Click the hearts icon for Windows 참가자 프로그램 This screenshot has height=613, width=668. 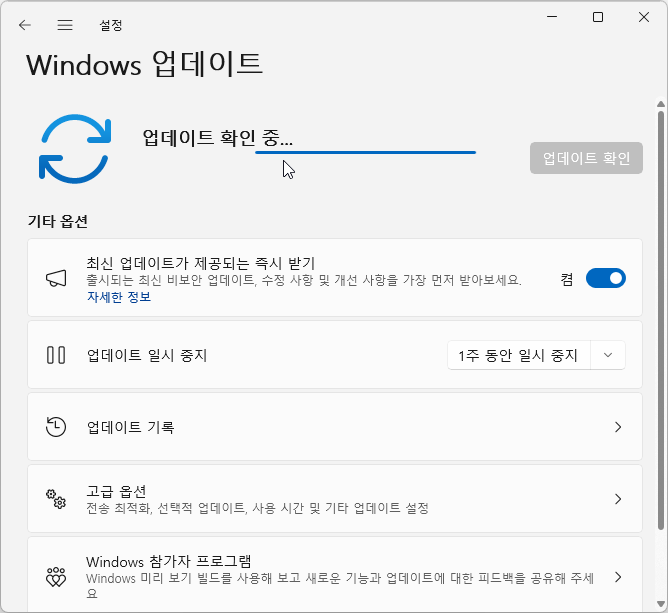pos(56,577)
